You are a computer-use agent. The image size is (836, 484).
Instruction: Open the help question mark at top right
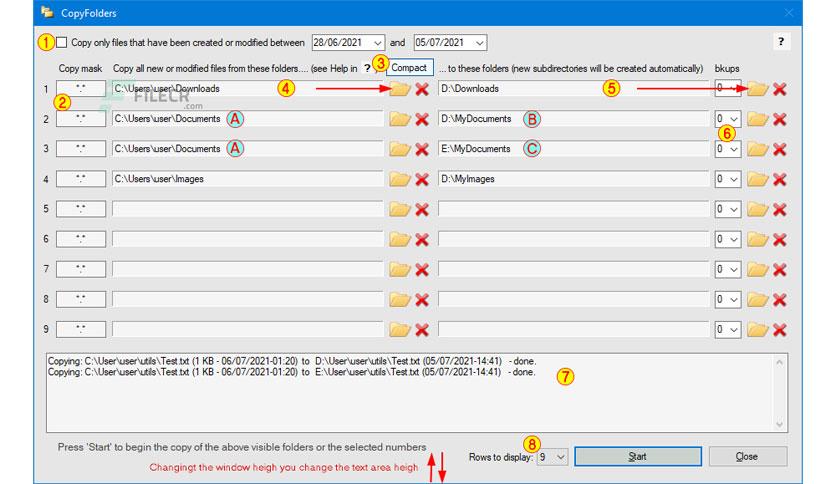[x=781, y=42]
